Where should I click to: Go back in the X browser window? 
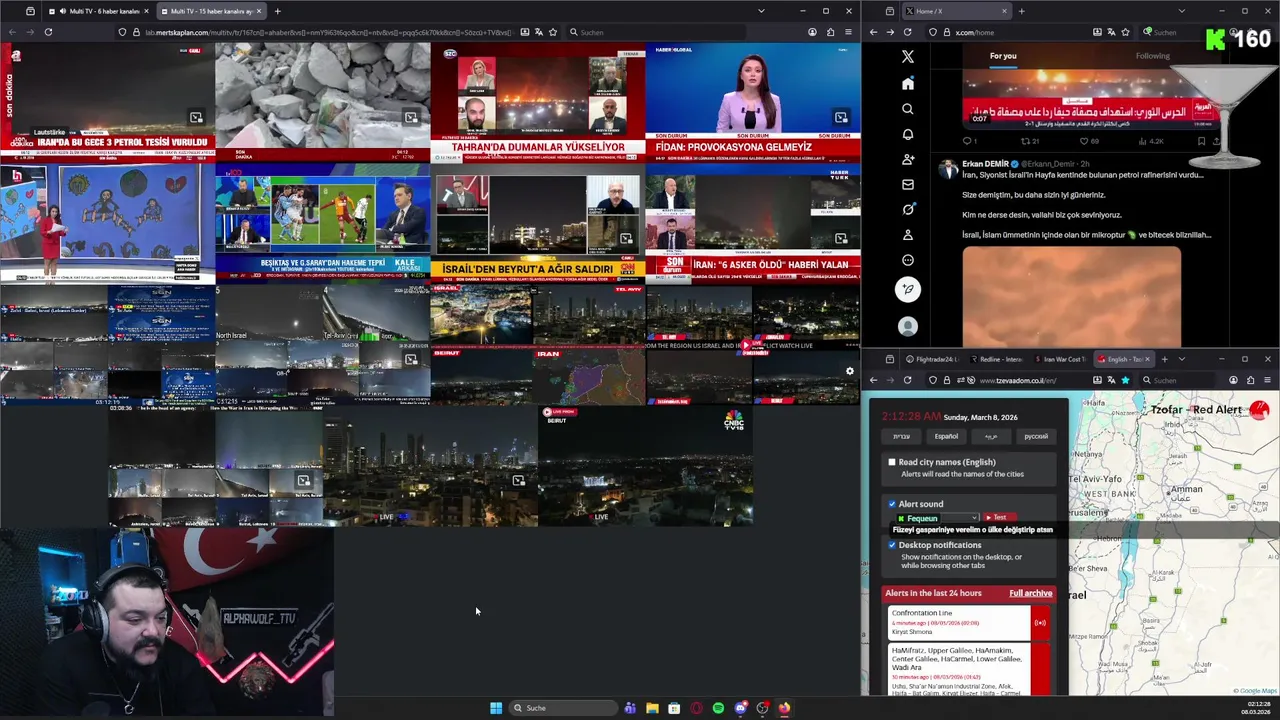point(873,32)
